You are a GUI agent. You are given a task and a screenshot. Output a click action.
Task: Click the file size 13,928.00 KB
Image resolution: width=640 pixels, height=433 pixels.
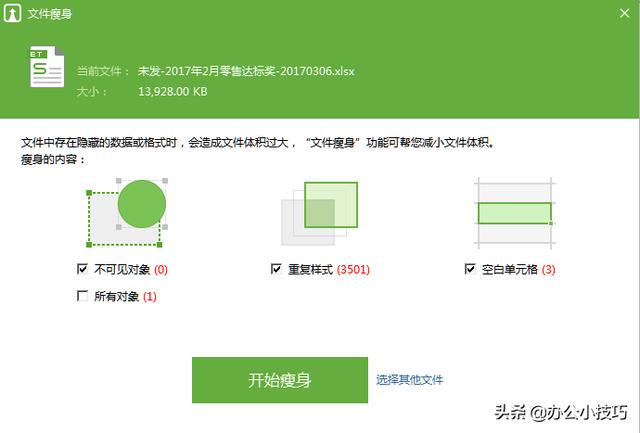173,91
